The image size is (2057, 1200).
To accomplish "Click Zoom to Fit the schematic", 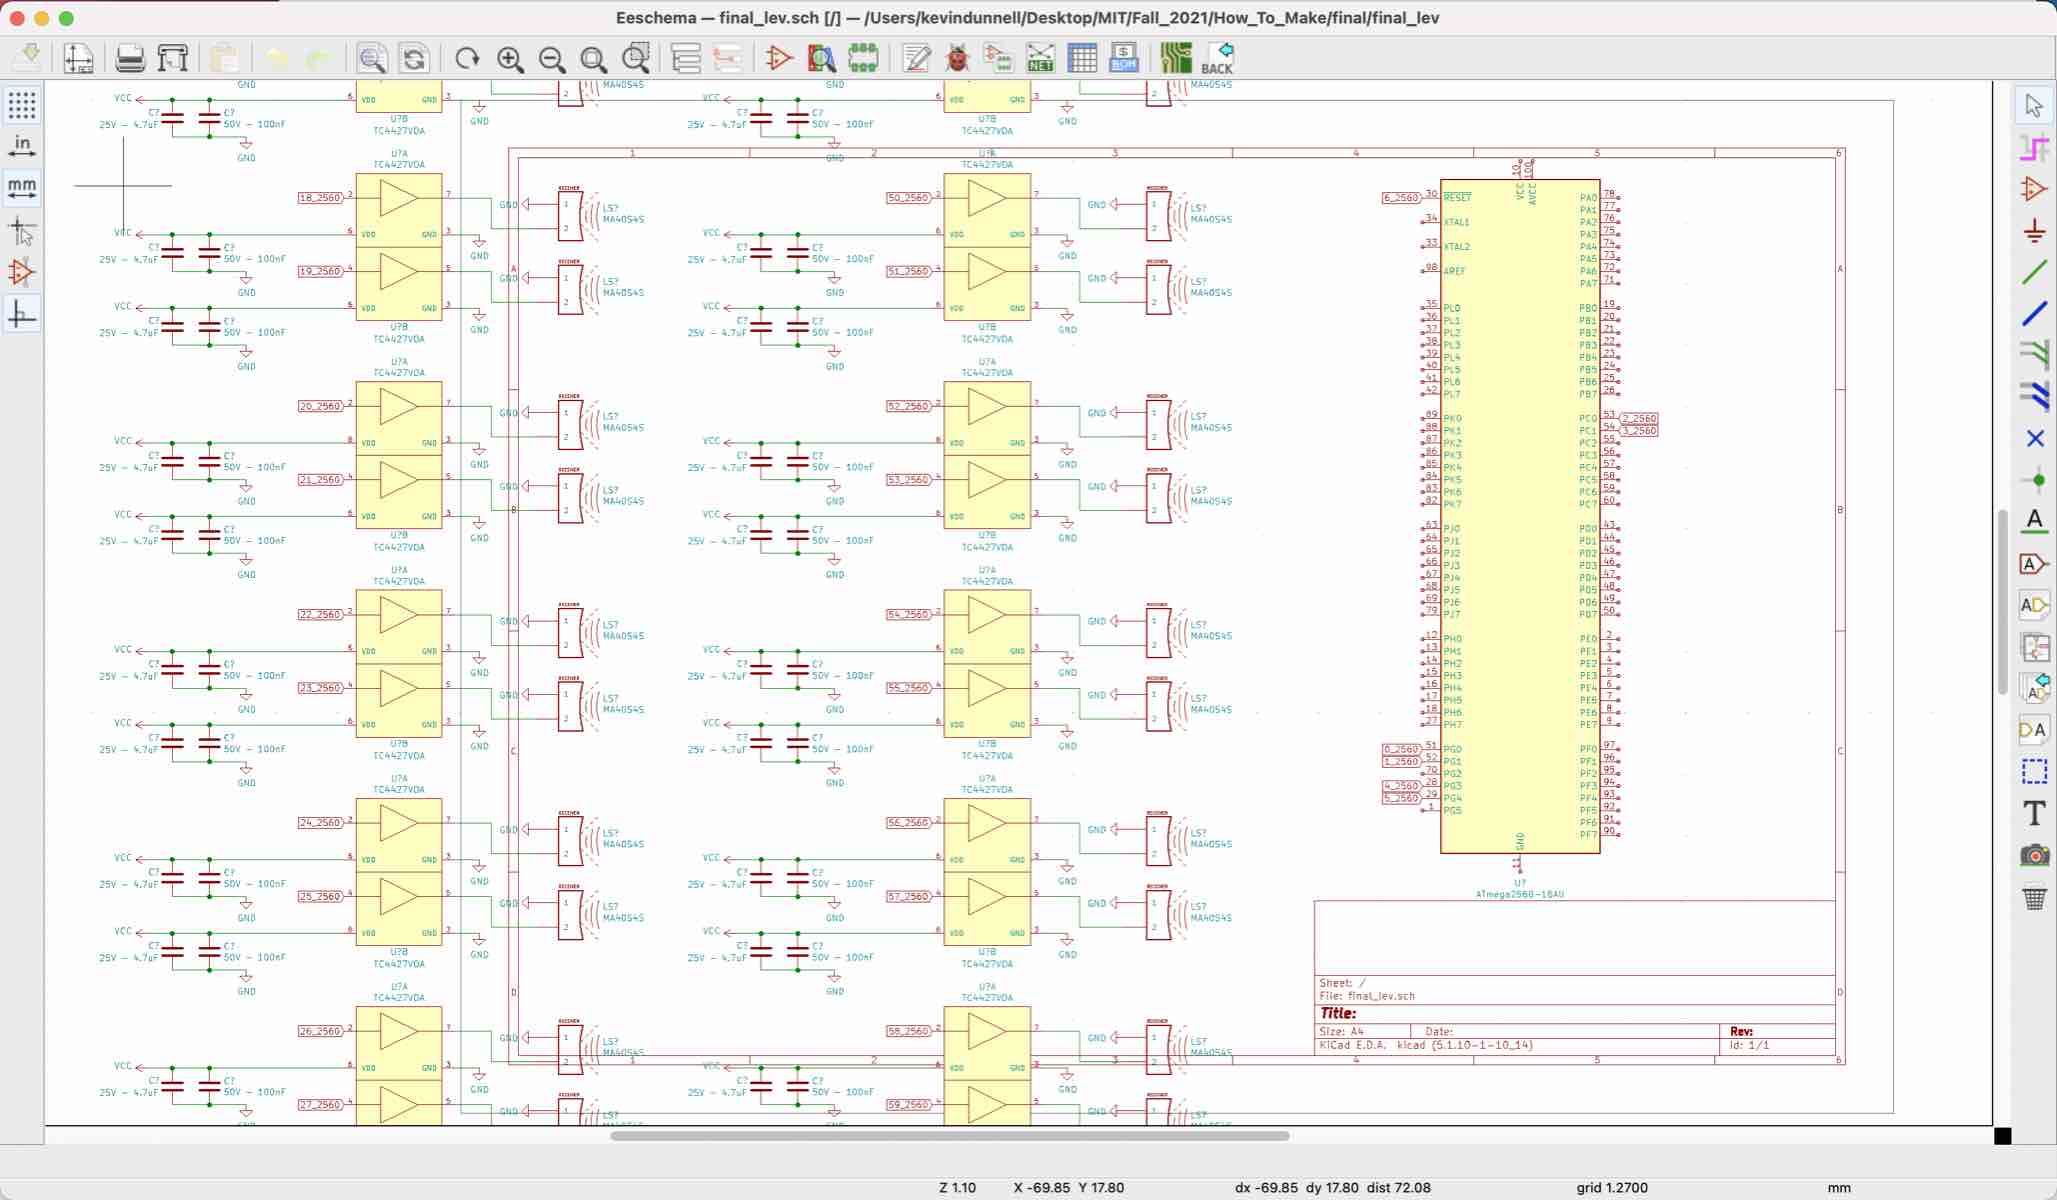I will point(592,58).
